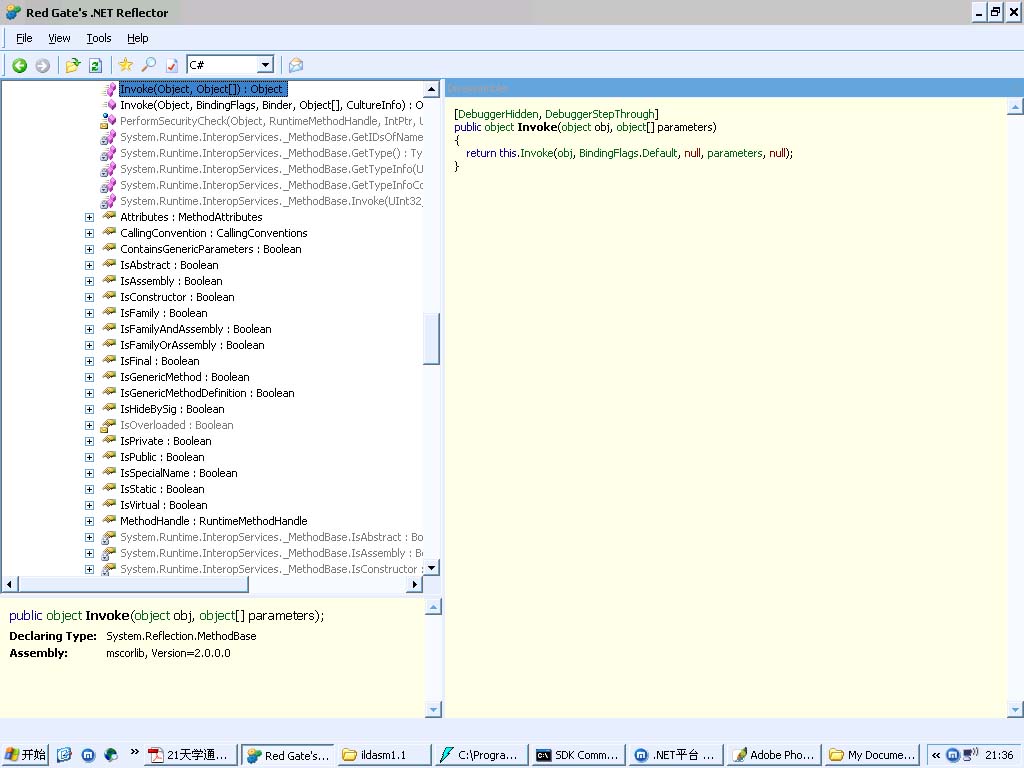
Task: Open Search with the magnifier icon
Action: tap(148, 65)
